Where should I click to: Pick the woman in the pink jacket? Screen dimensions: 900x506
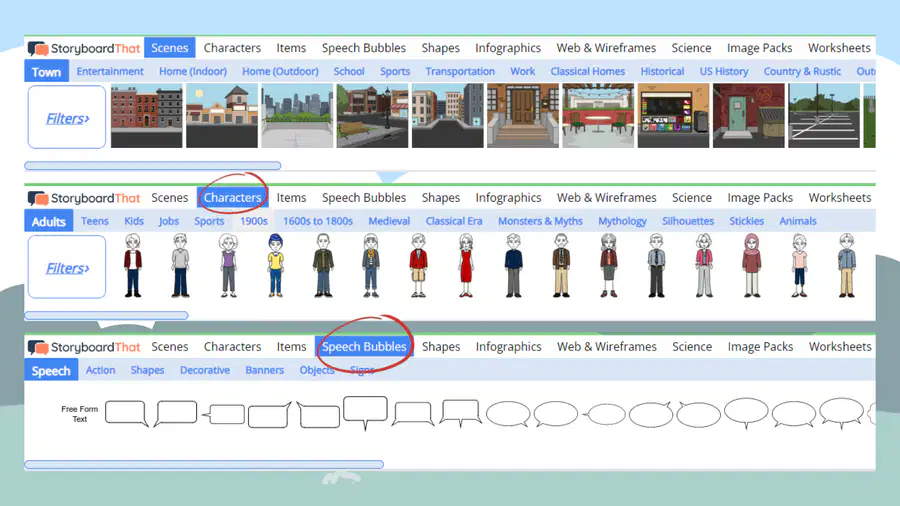704,265
